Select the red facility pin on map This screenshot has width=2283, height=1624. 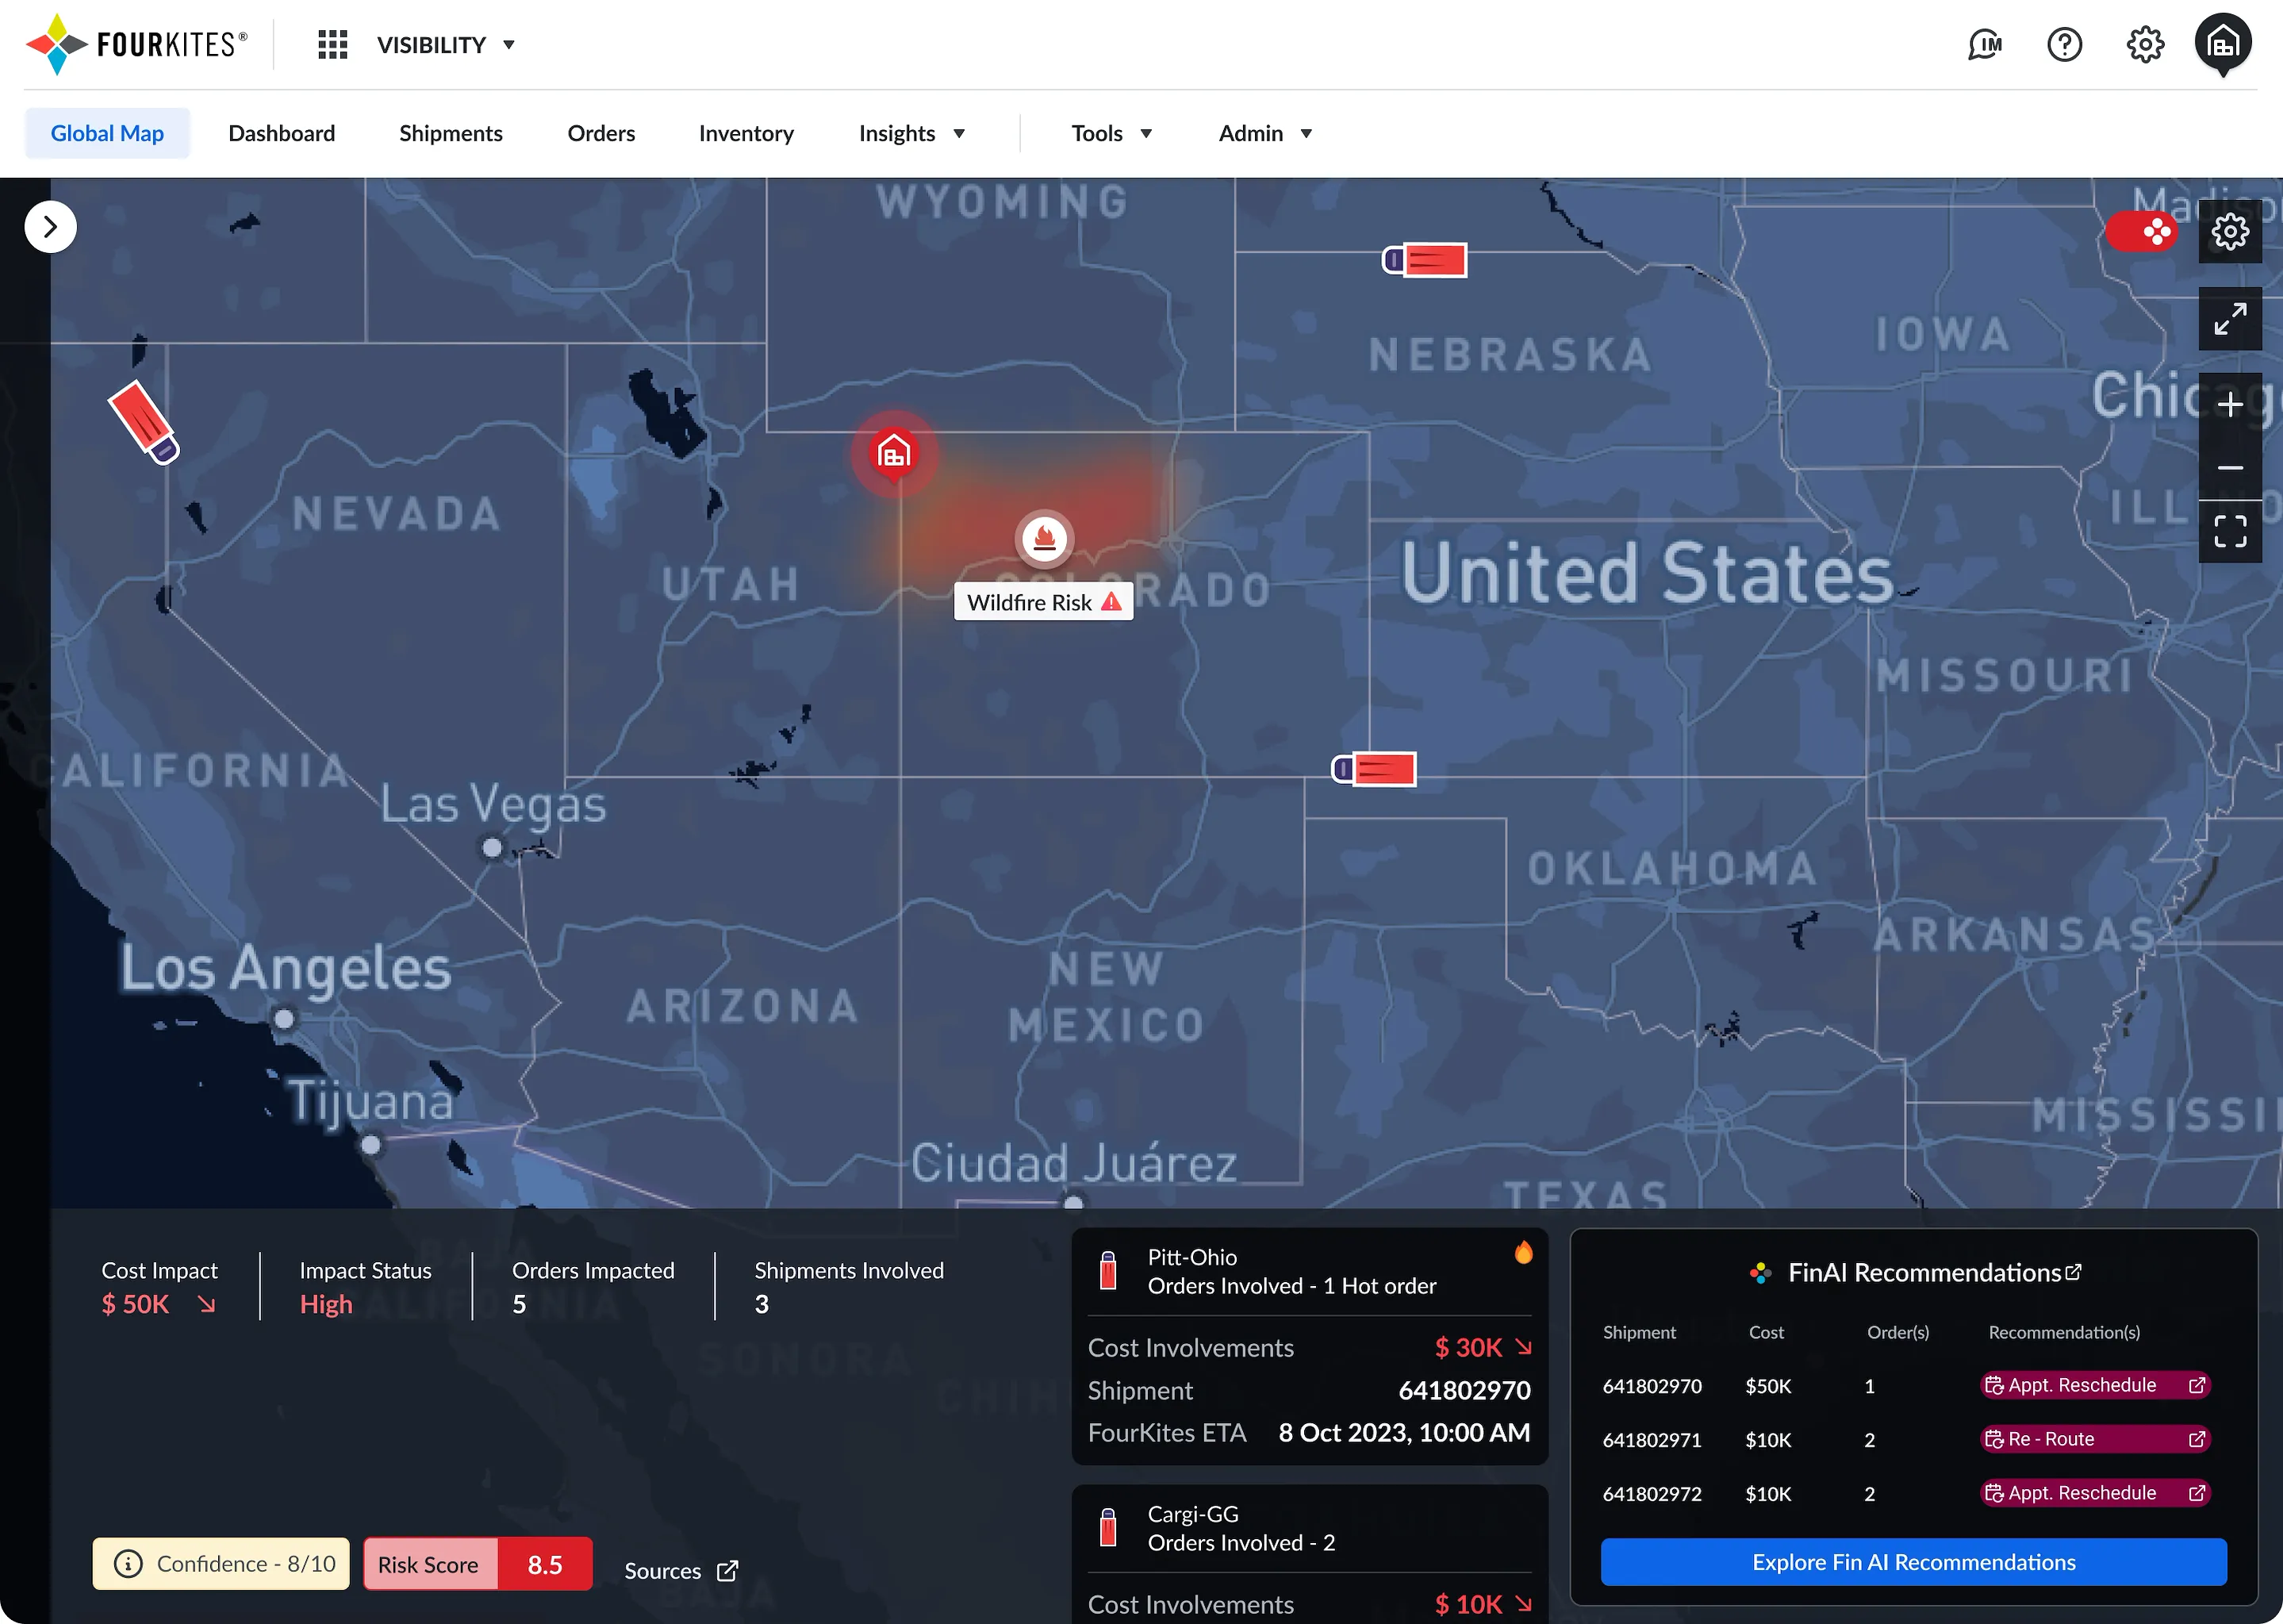tap(894, 455)
